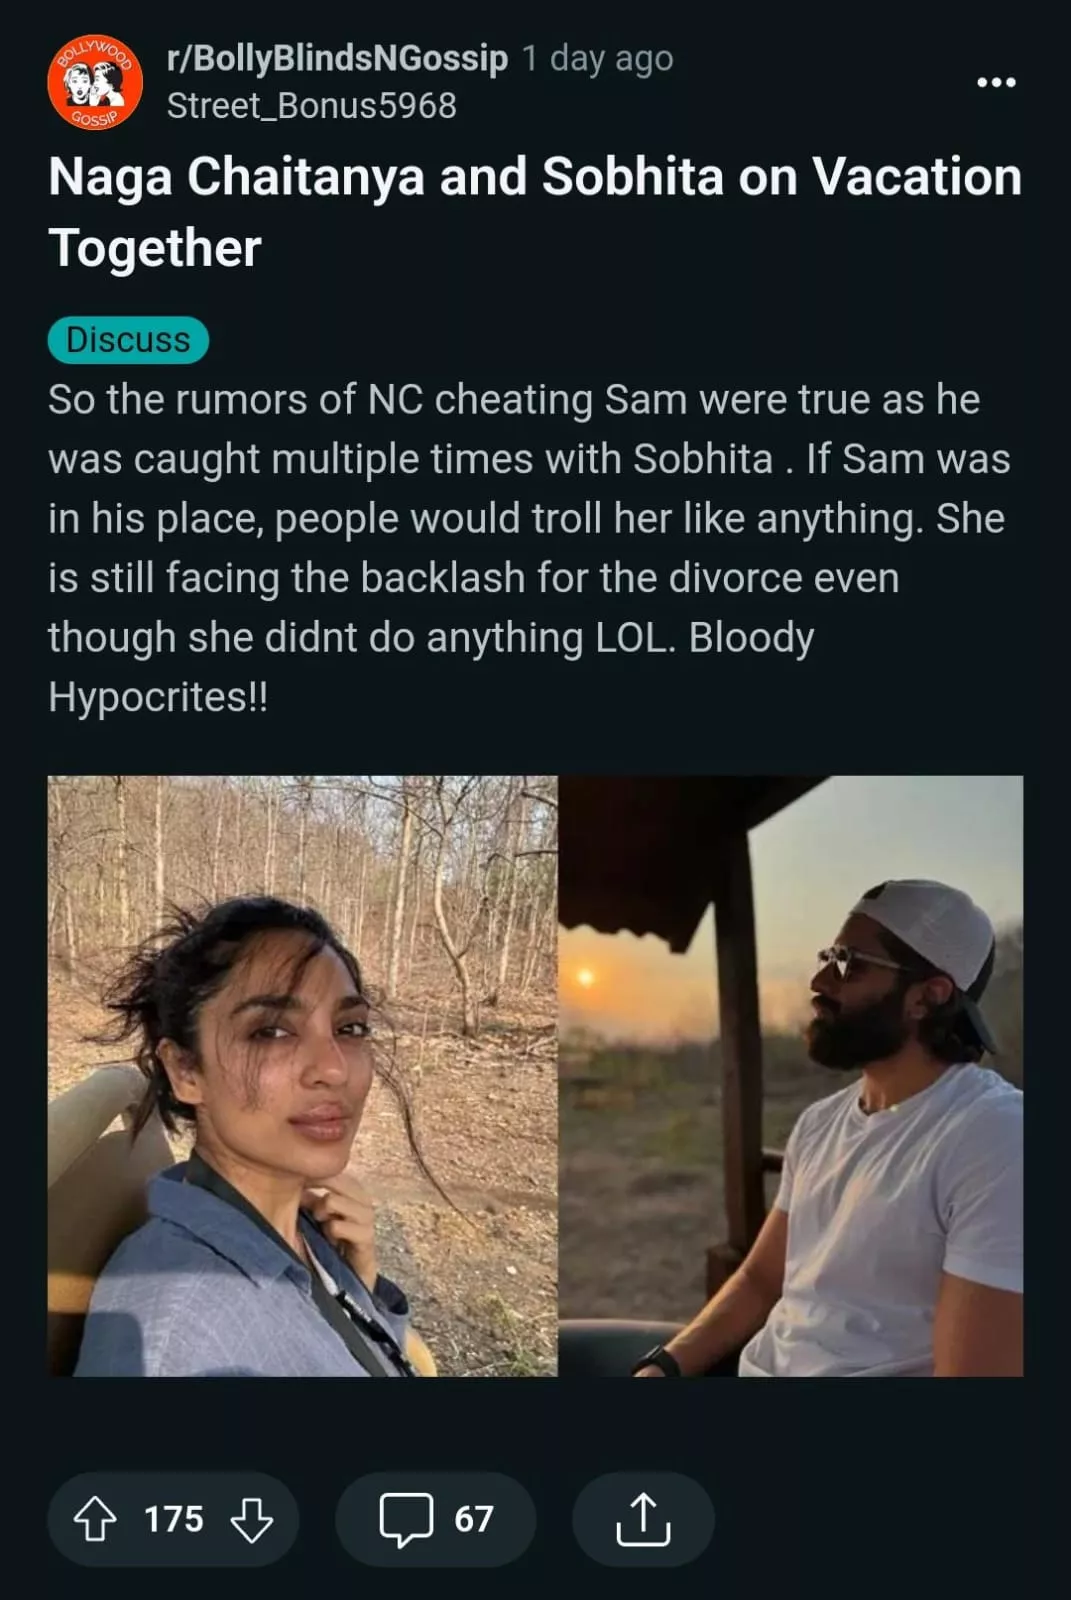The image size is (1071, 1600).
Task: Click the Bollywood Gossip subreddit avatar
Action: coord(95,82)
